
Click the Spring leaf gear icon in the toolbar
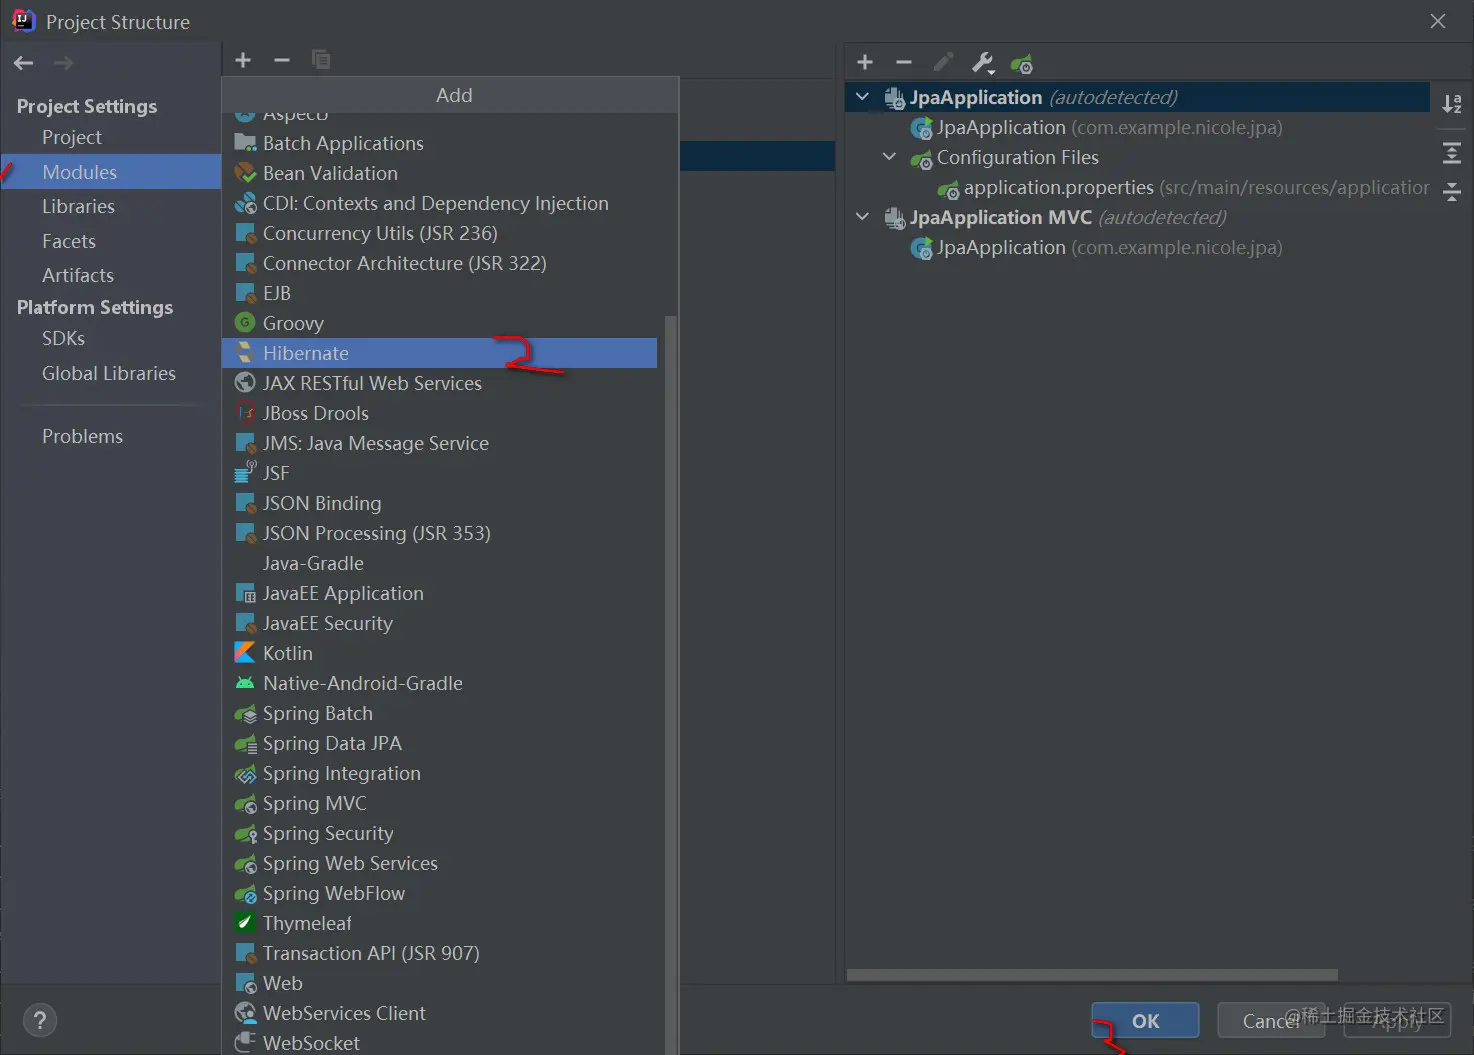coord(1022,64)
